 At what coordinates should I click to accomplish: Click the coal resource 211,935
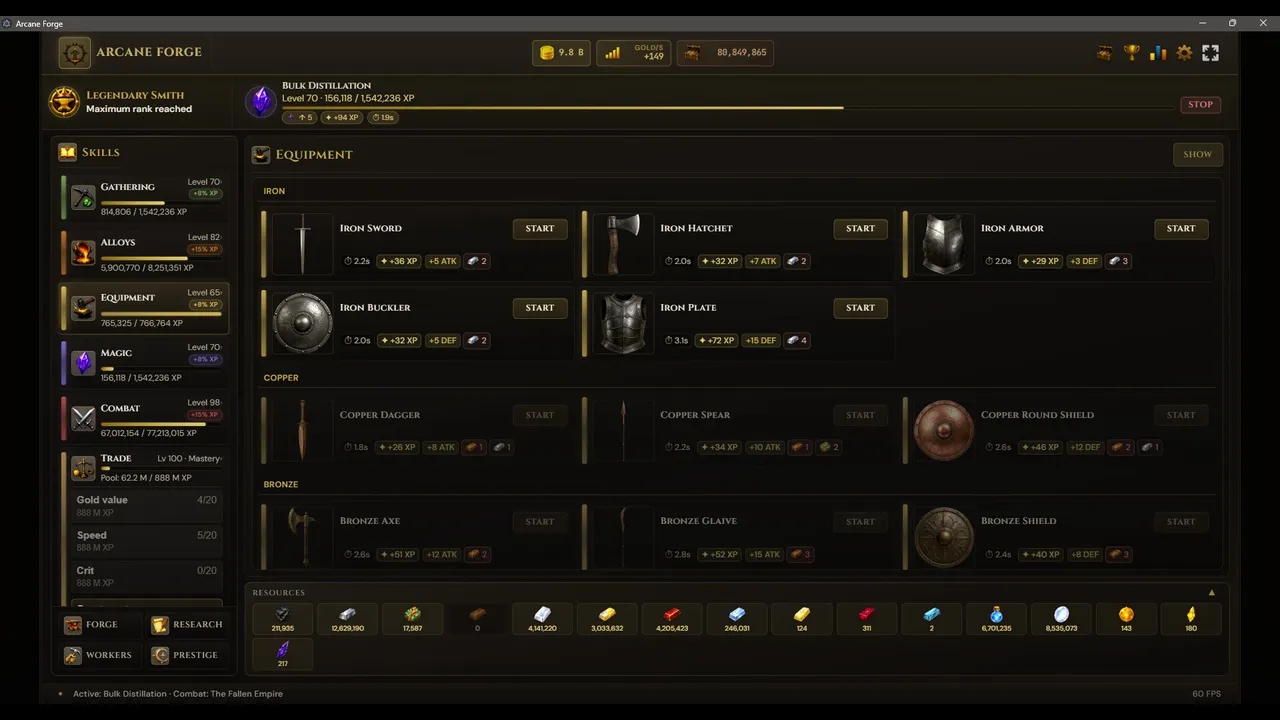(x=282, y=619)
